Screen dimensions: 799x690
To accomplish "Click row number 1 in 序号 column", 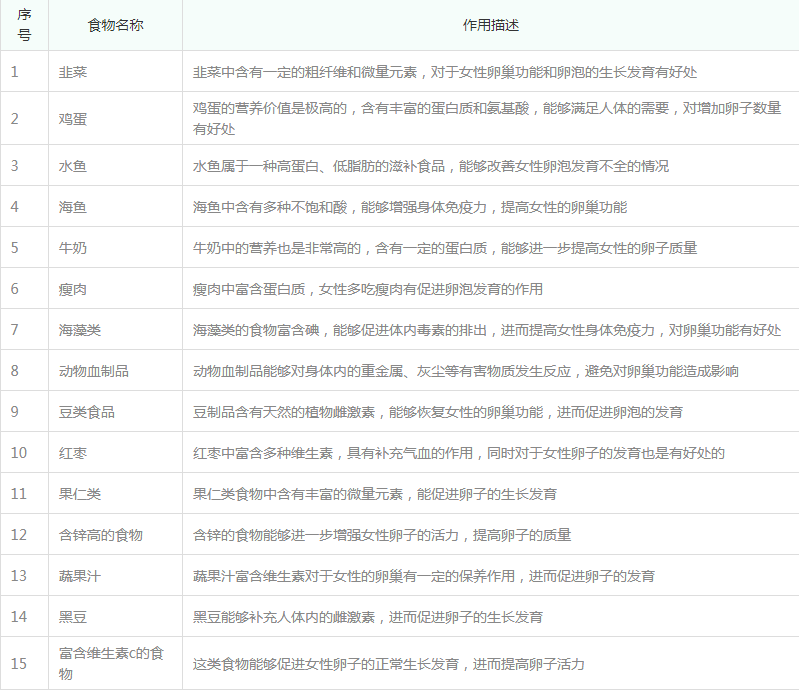I will click(x=15, y=72).
